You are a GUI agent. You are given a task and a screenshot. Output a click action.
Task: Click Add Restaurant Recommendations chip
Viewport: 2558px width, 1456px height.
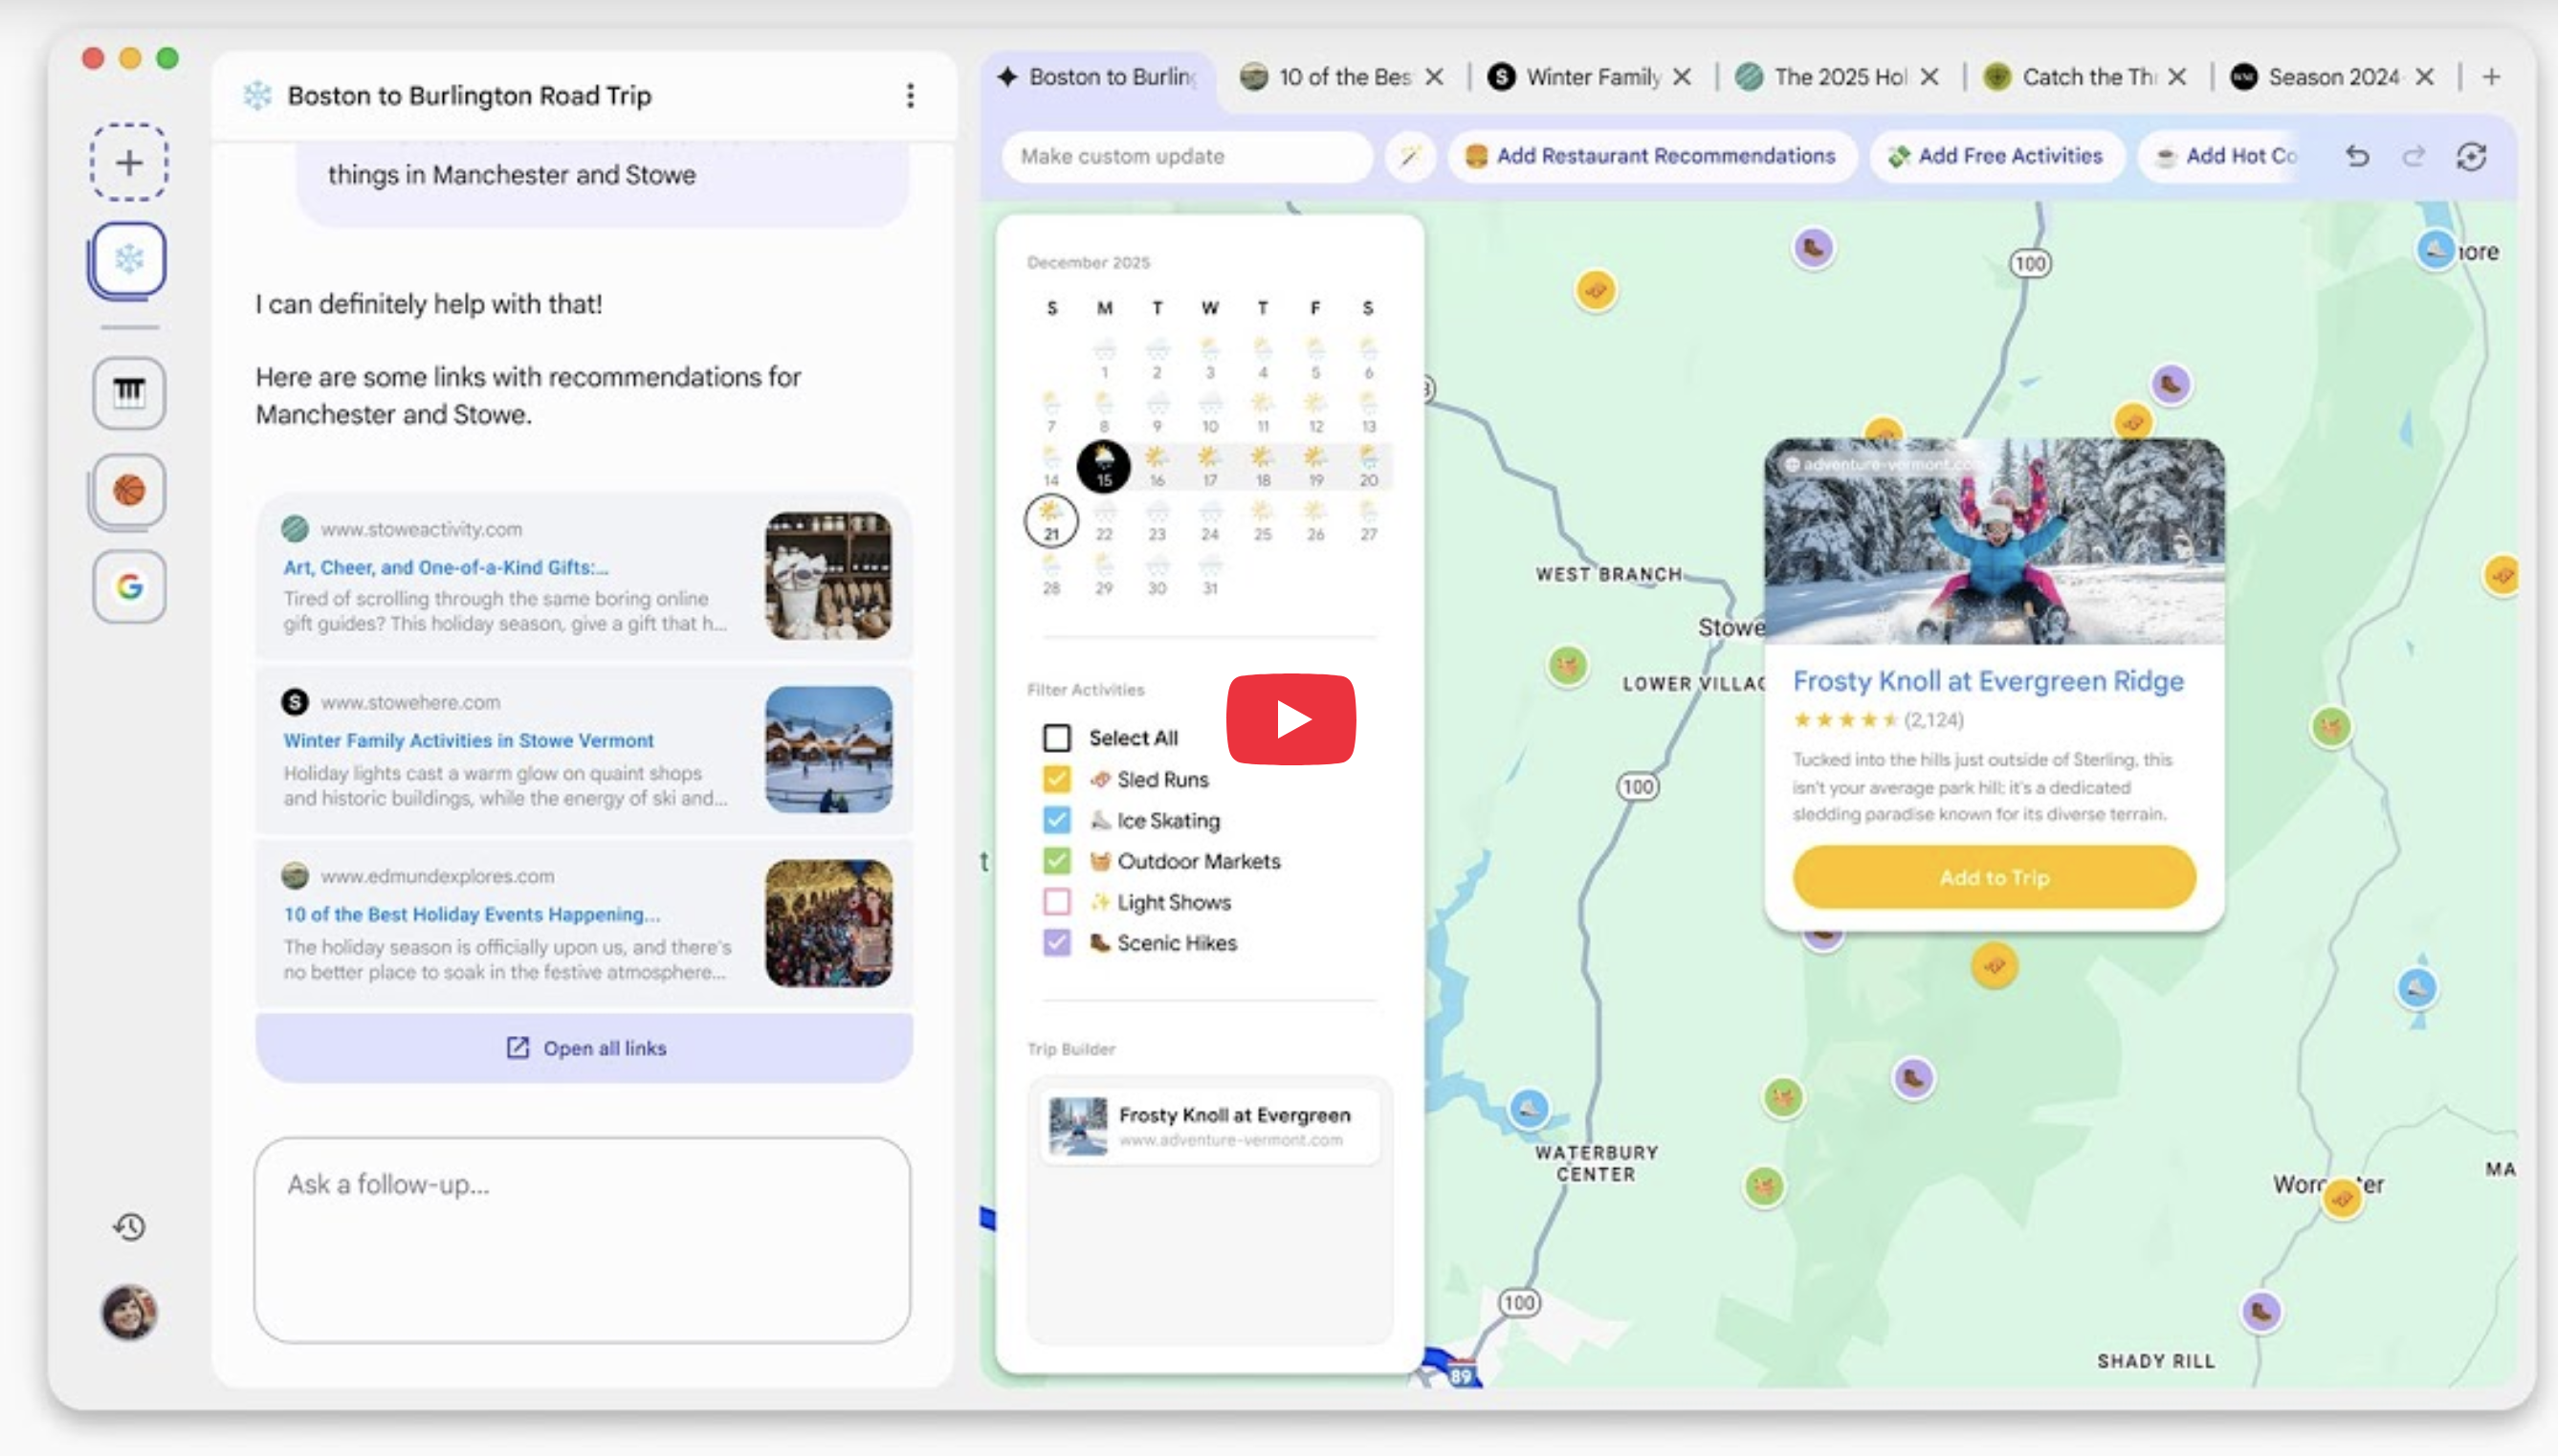click(x=1651, y=156)
